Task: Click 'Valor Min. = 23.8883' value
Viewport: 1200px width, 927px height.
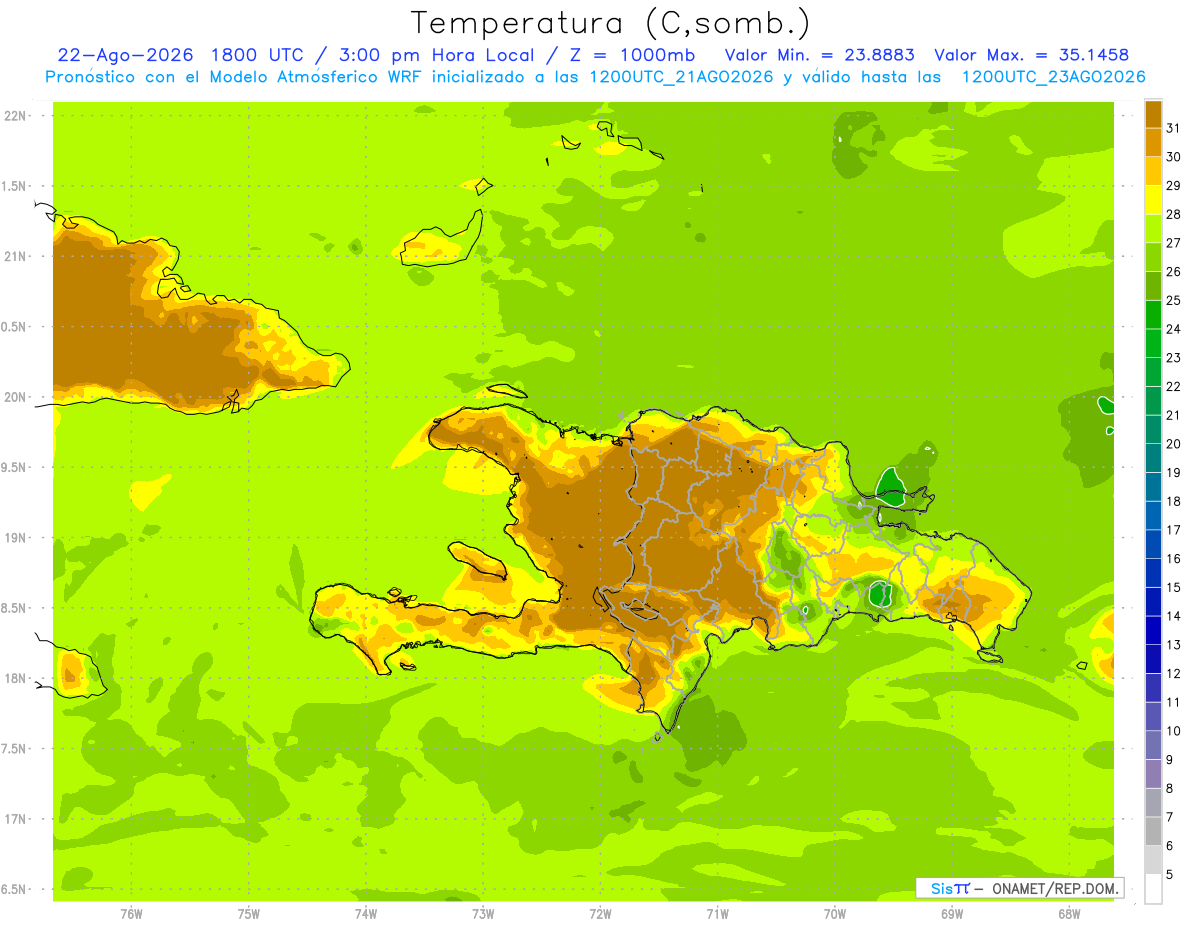Action: coord(820,55)
